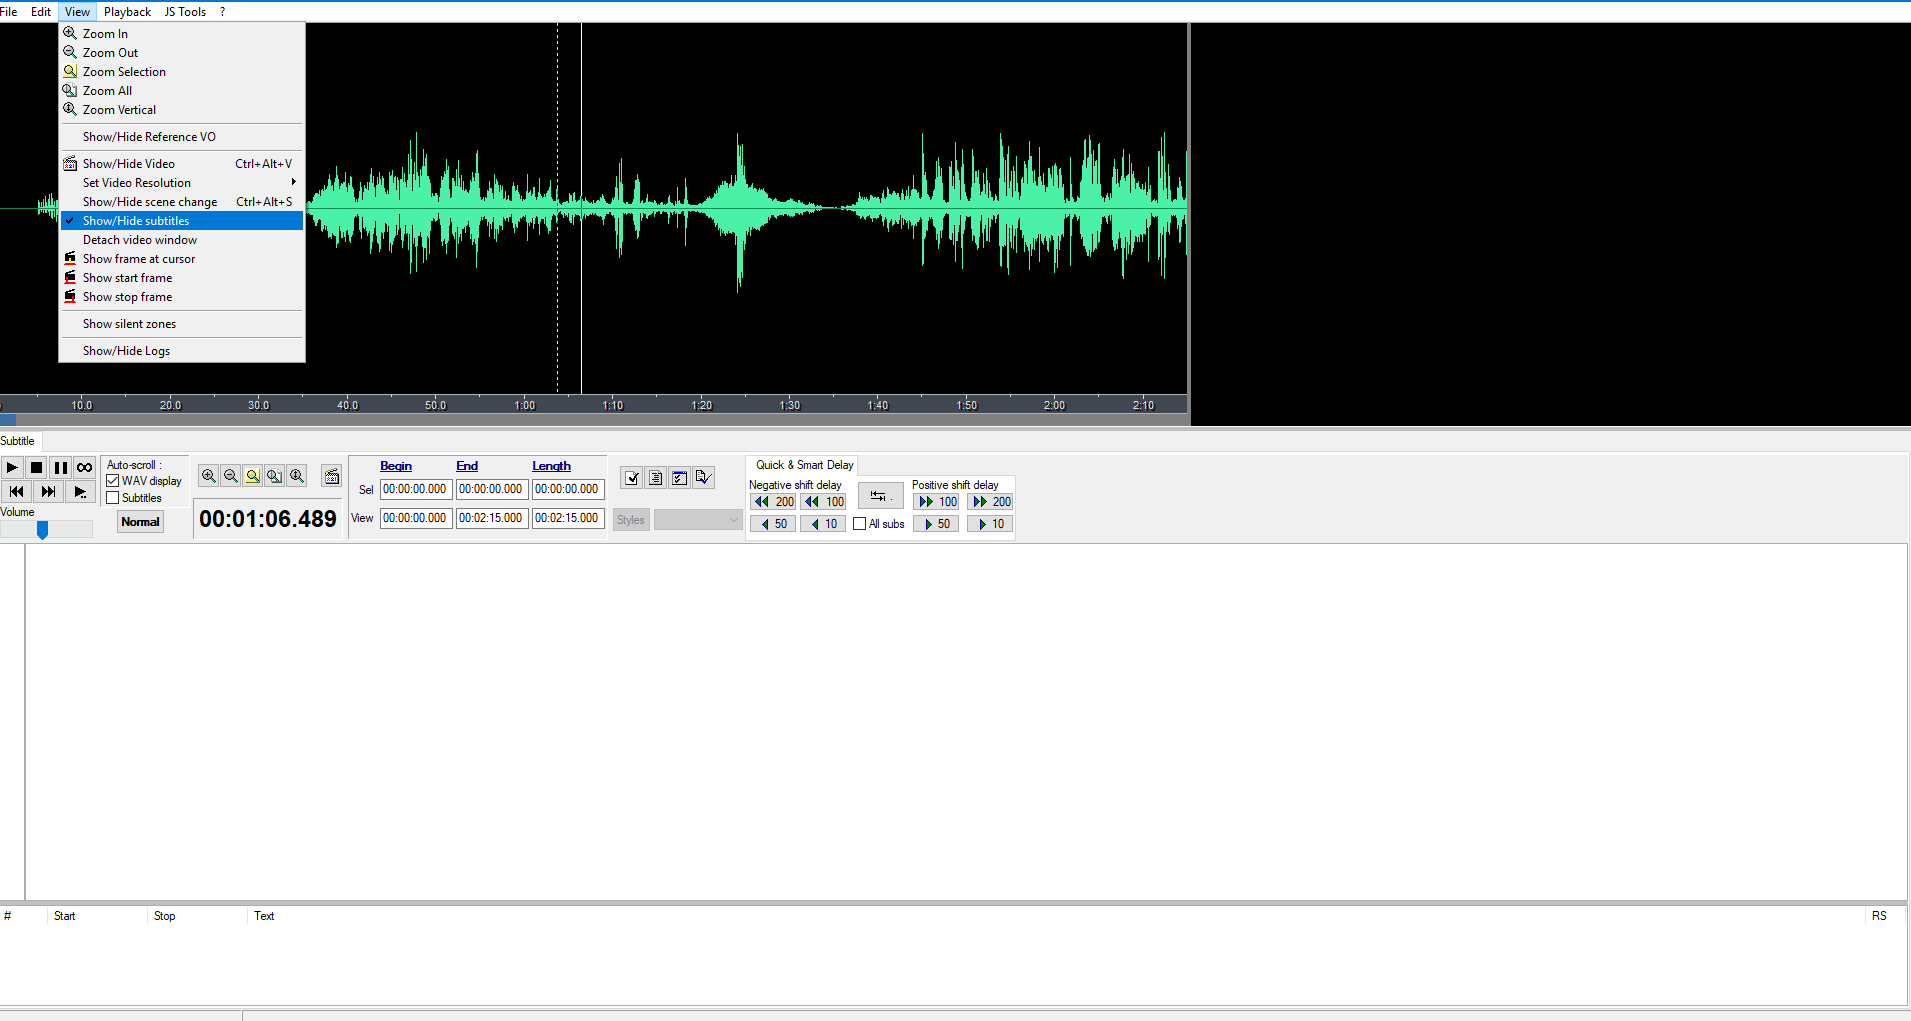Open the Styles dropdown combo box
1911x1021 pixels.
click(698, 520)
